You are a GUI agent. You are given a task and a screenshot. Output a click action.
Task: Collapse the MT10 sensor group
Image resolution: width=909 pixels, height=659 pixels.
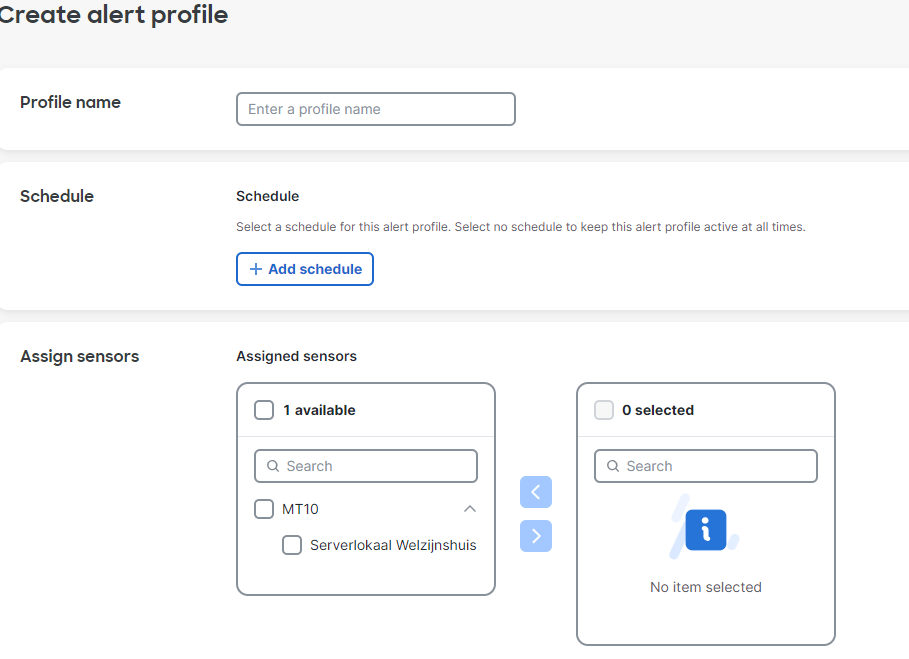469,509
